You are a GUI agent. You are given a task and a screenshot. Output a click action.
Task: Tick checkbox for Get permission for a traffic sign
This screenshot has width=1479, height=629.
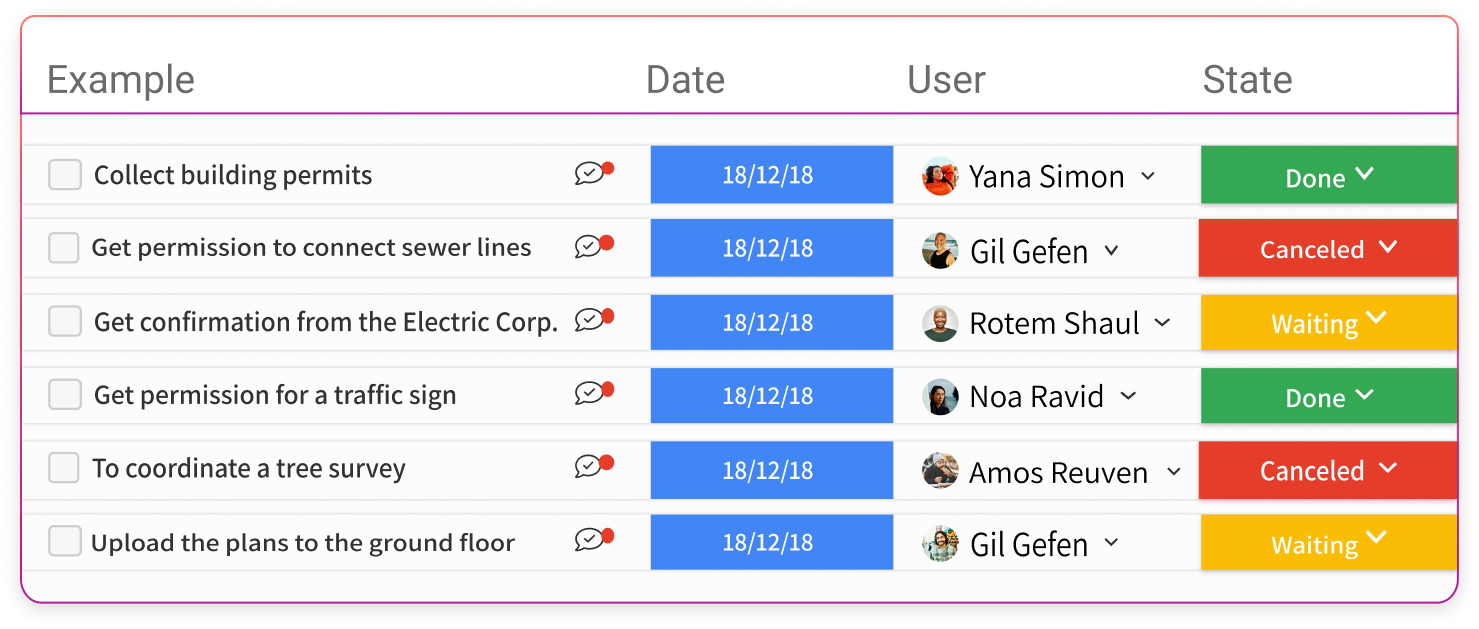pos(65,395)
